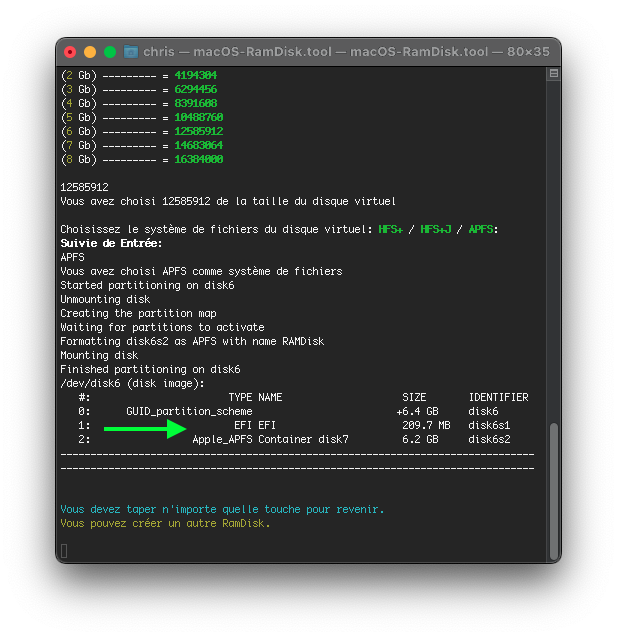Click 'Vous avez choisi APFS comme système de fichiers'
Viewport: 617px width, 637px height.
(x=201, y=271)
